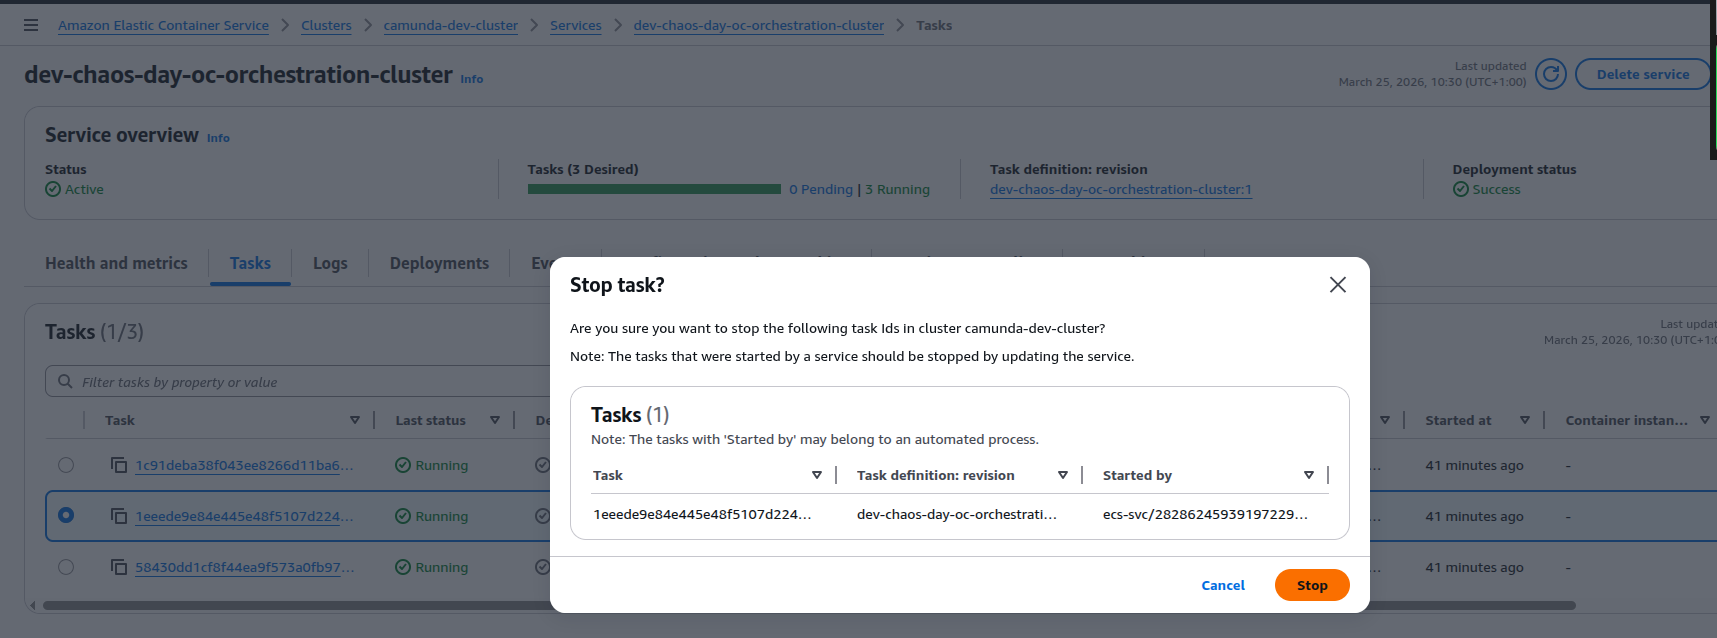The height and width of the screenshot is (638, 1717).
Task: Click the Active status text
Action: coord(84,189)
